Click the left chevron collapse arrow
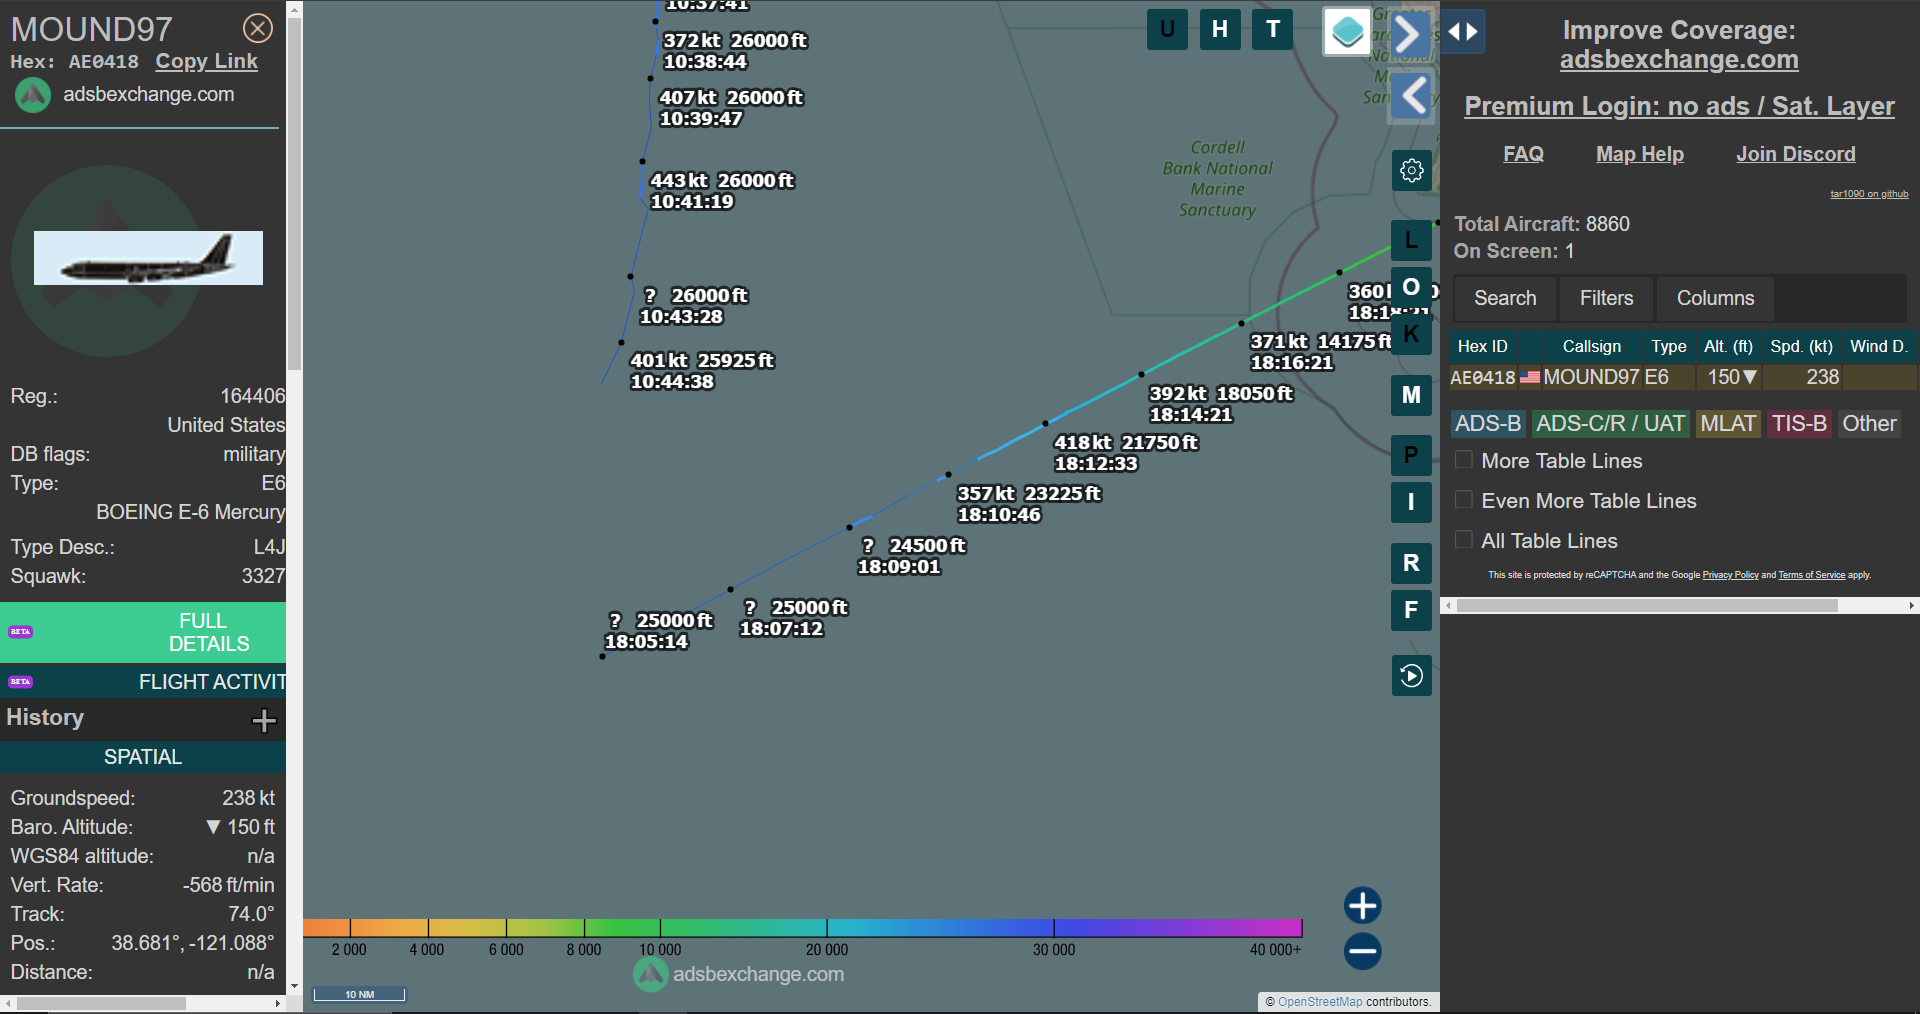Screen dimensions: 1920x1014 pos(1413,97)
